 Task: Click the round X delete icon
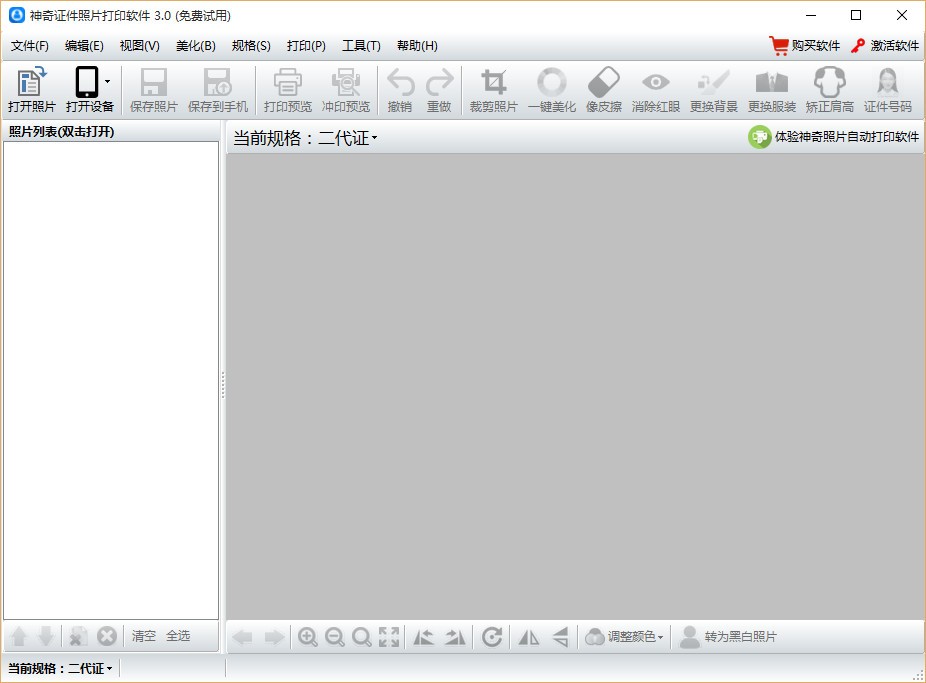click(107, 636)
